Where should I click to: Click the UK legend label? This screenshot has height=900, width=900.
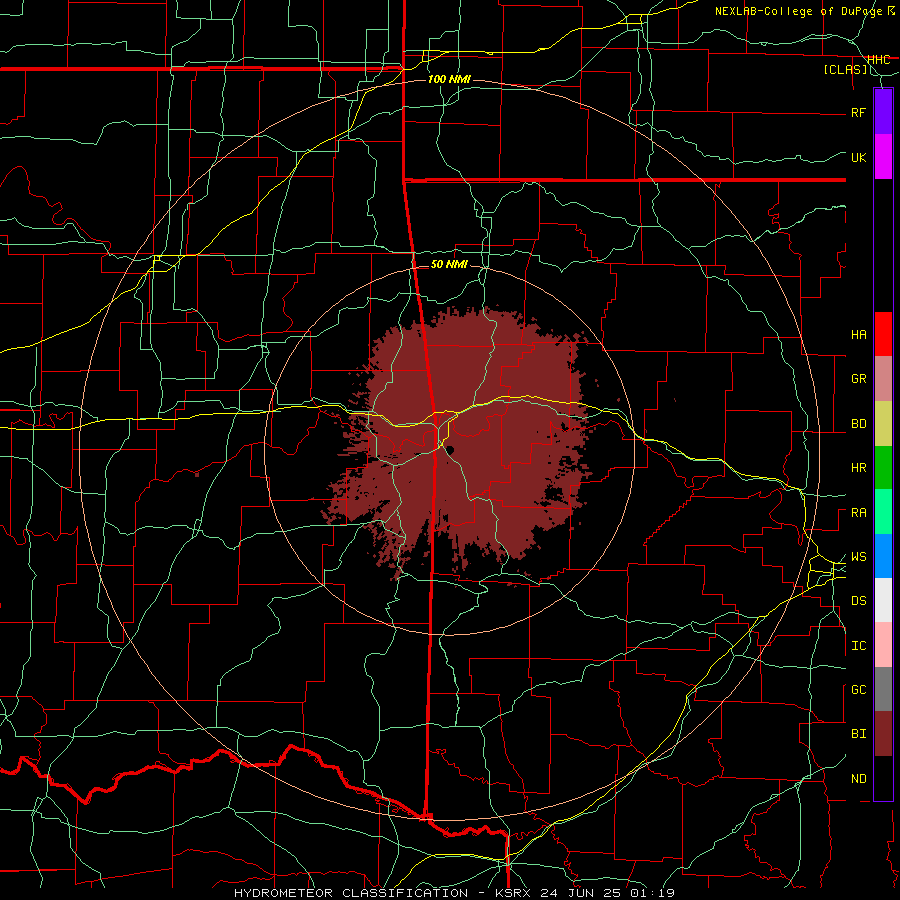858,157
